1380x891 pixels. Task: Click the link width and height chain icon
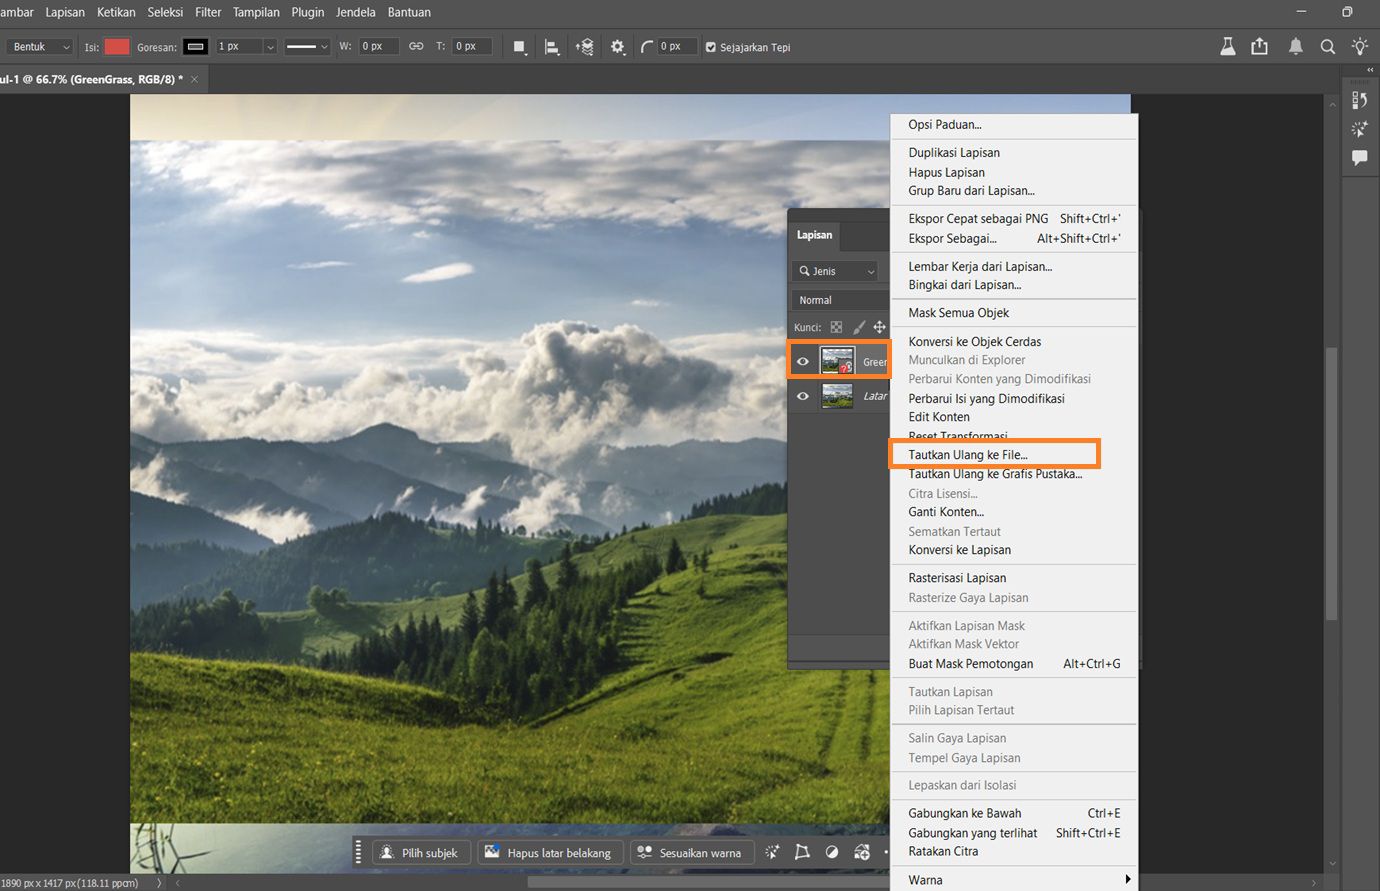tap(416, 47)
